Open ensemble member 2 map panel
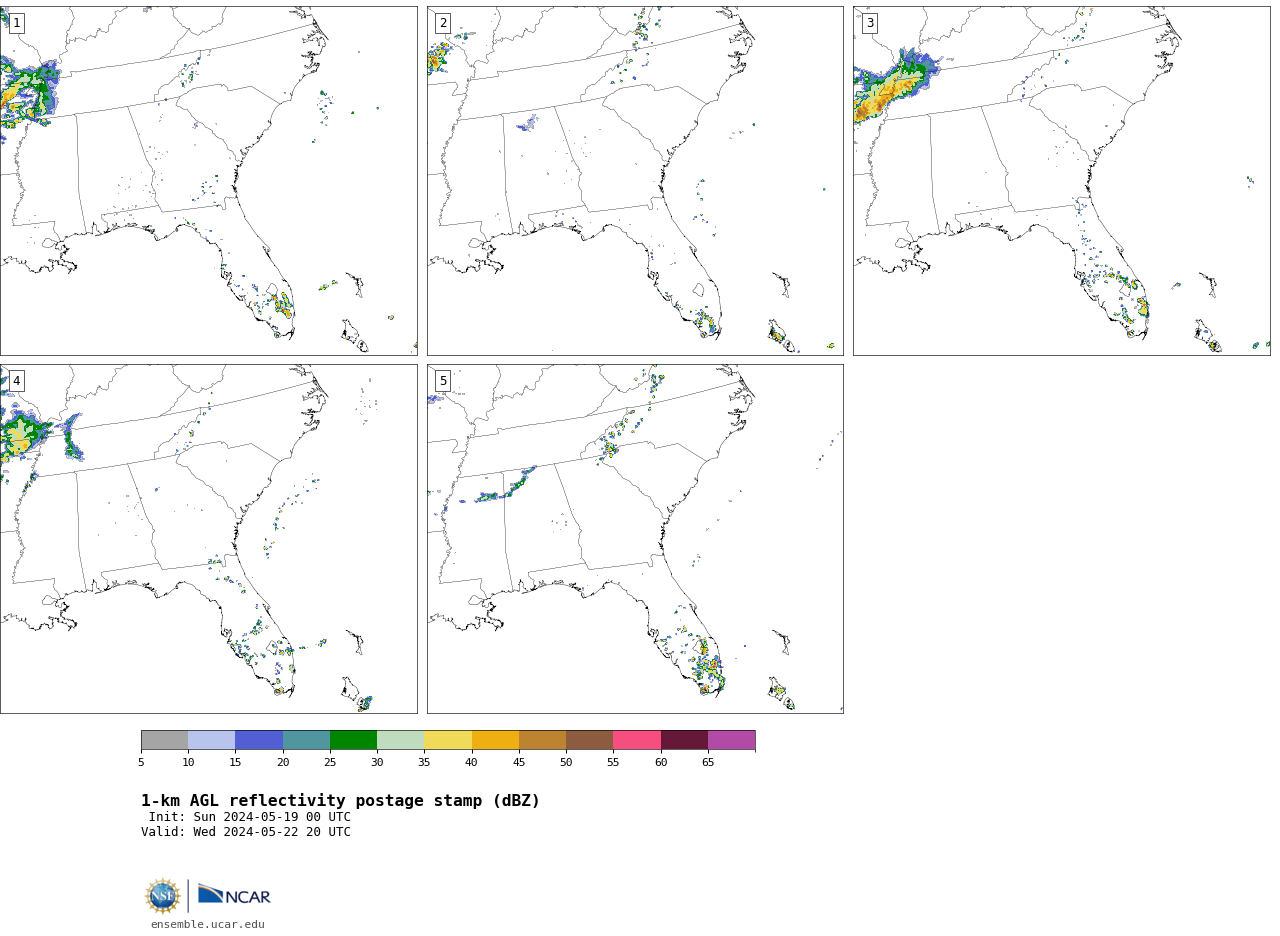The height and width of the screenshot is (936, 1280). click(x=635, y=181)
